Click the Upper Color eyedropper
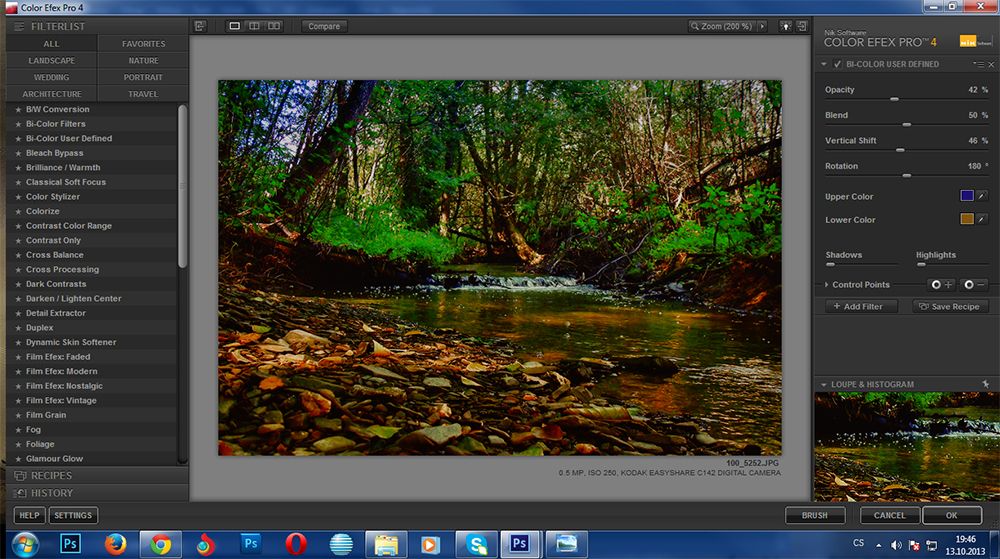The height and width of the screenshot is (559, 1000). point(982,197)
